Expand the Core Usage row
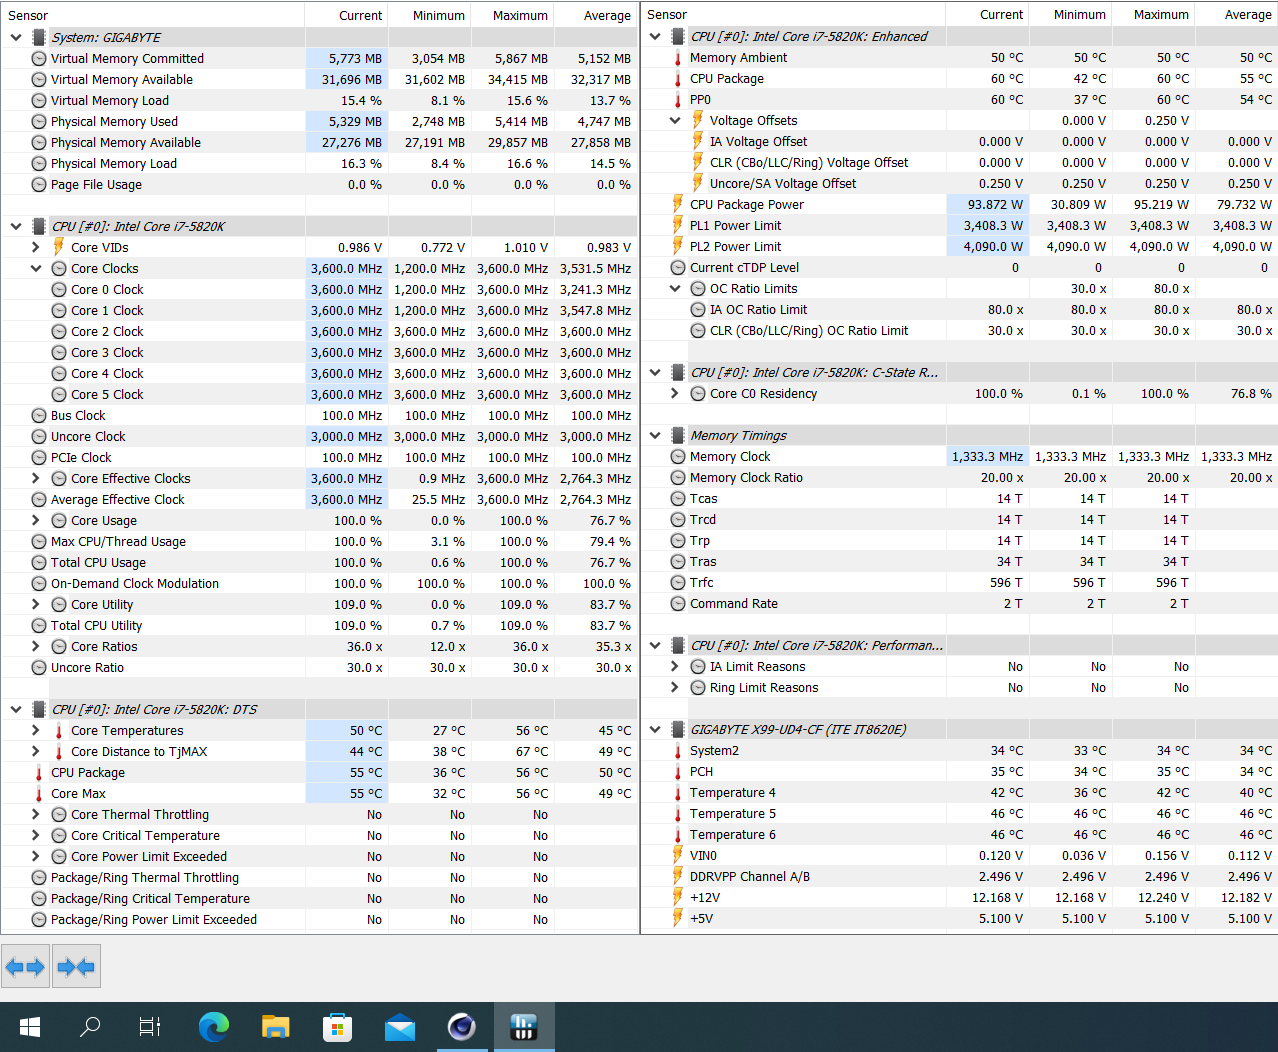The image size is (1278, 1052). [36, 520]
